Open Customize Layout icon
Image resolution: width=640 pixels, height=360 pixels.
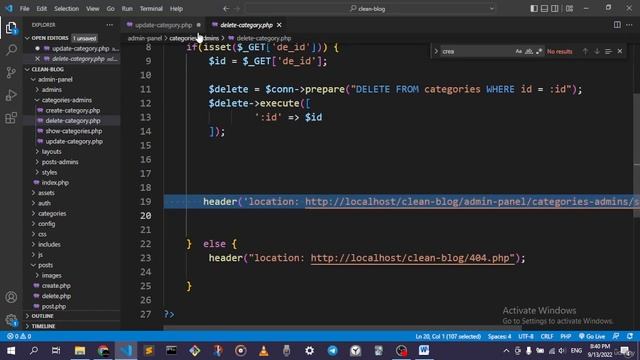[x=569, y=9]
